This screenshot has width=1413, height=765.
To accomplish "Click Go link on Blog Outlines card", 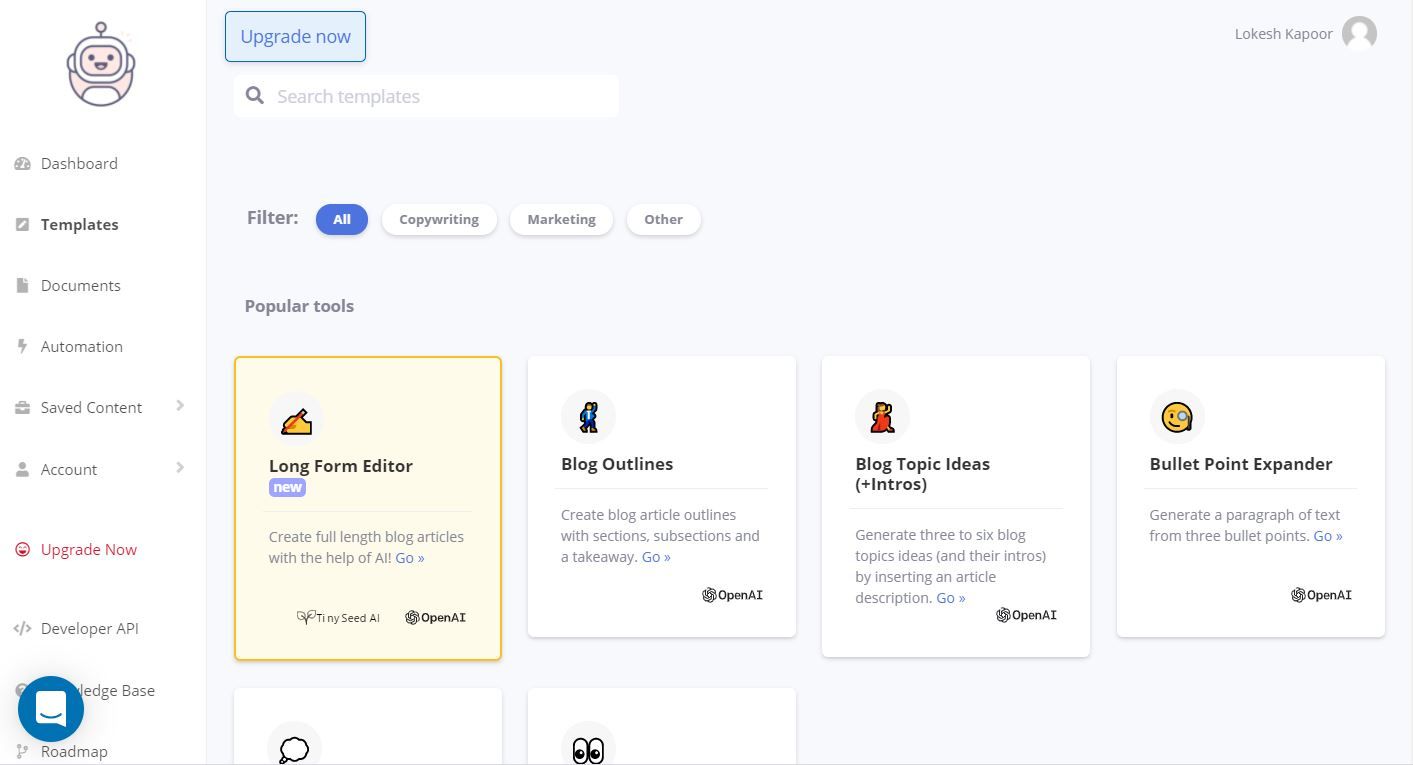I will 656,556.
